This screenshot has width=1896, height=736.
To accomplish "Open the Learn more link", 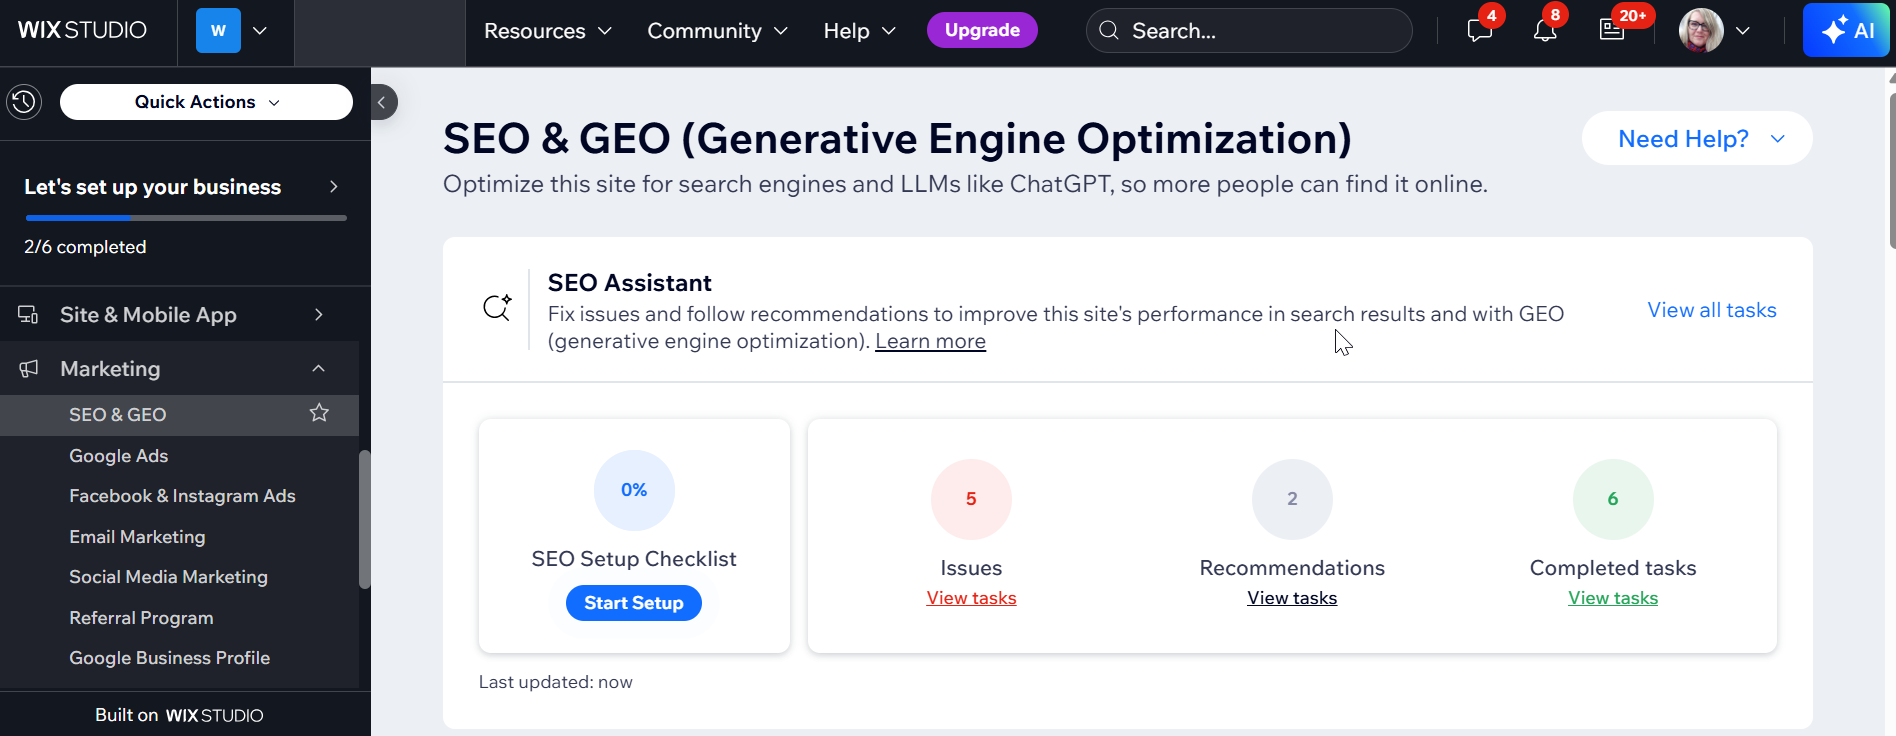I will tap(929, 340).
